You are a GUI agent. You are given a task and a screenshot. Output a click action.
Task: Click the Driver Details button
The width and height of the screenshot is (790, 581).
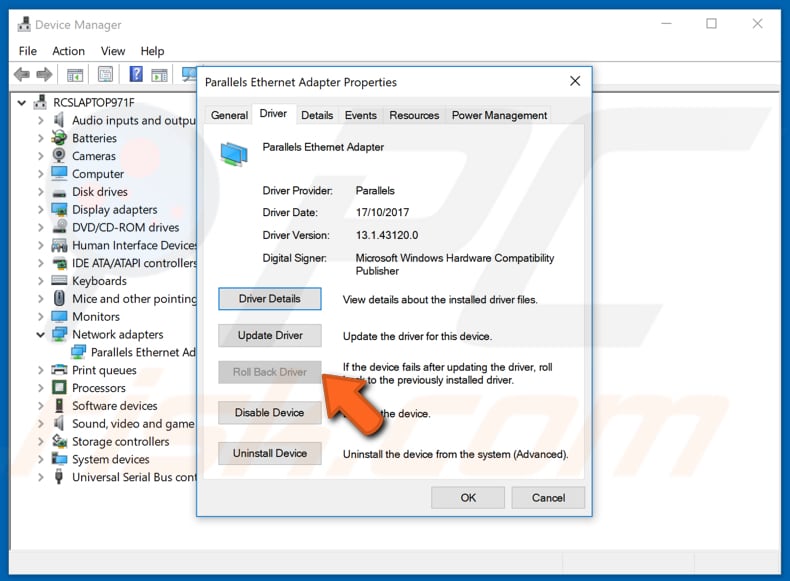tap(270, 299)
